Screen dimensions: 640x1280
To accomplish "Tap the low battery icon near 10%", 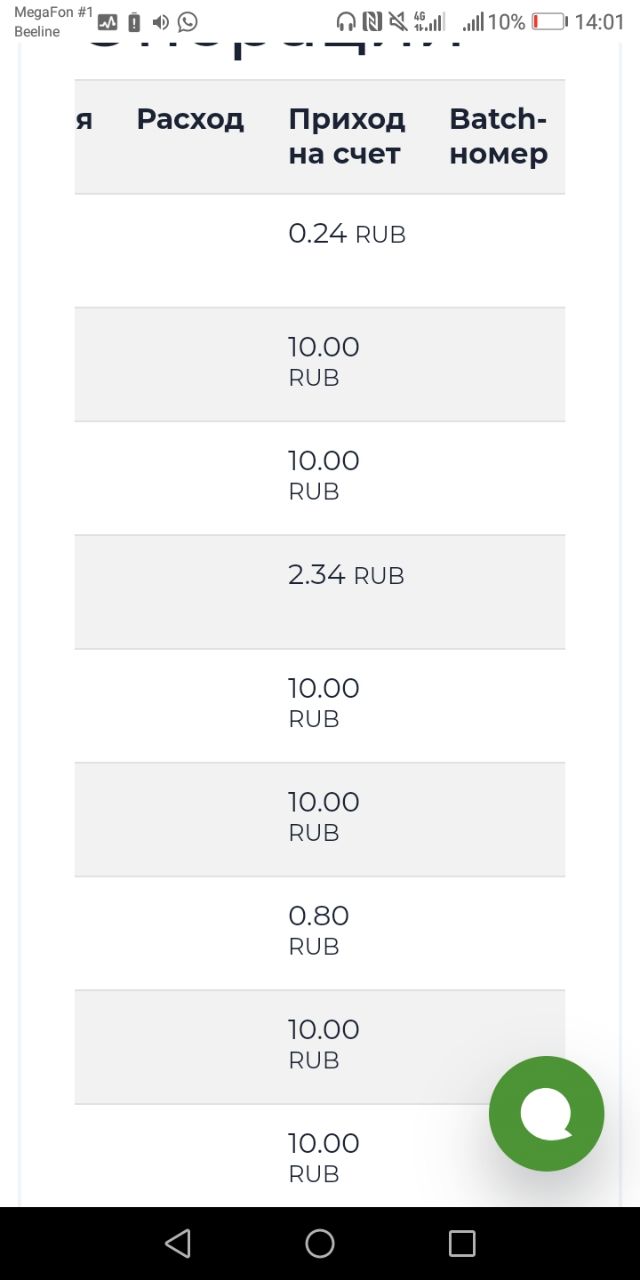I will 549,22.
